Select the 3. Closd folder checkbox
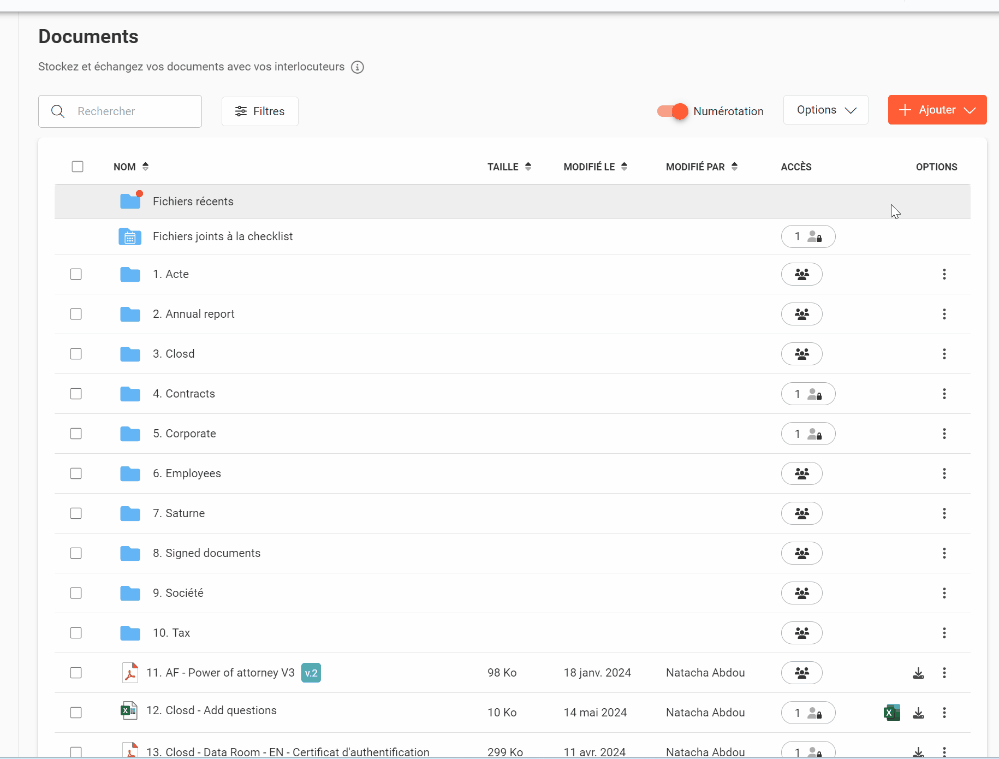Screen dimensions: 999x759 click(76, 354)
